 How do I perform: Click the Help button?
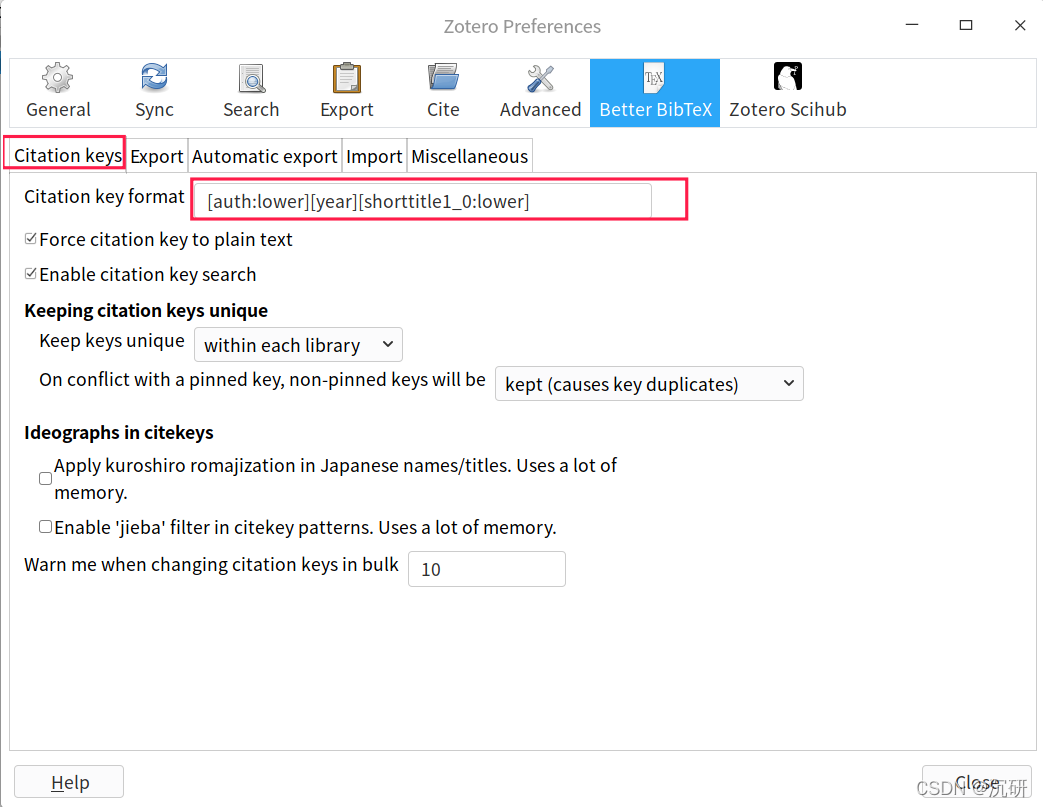69,782
